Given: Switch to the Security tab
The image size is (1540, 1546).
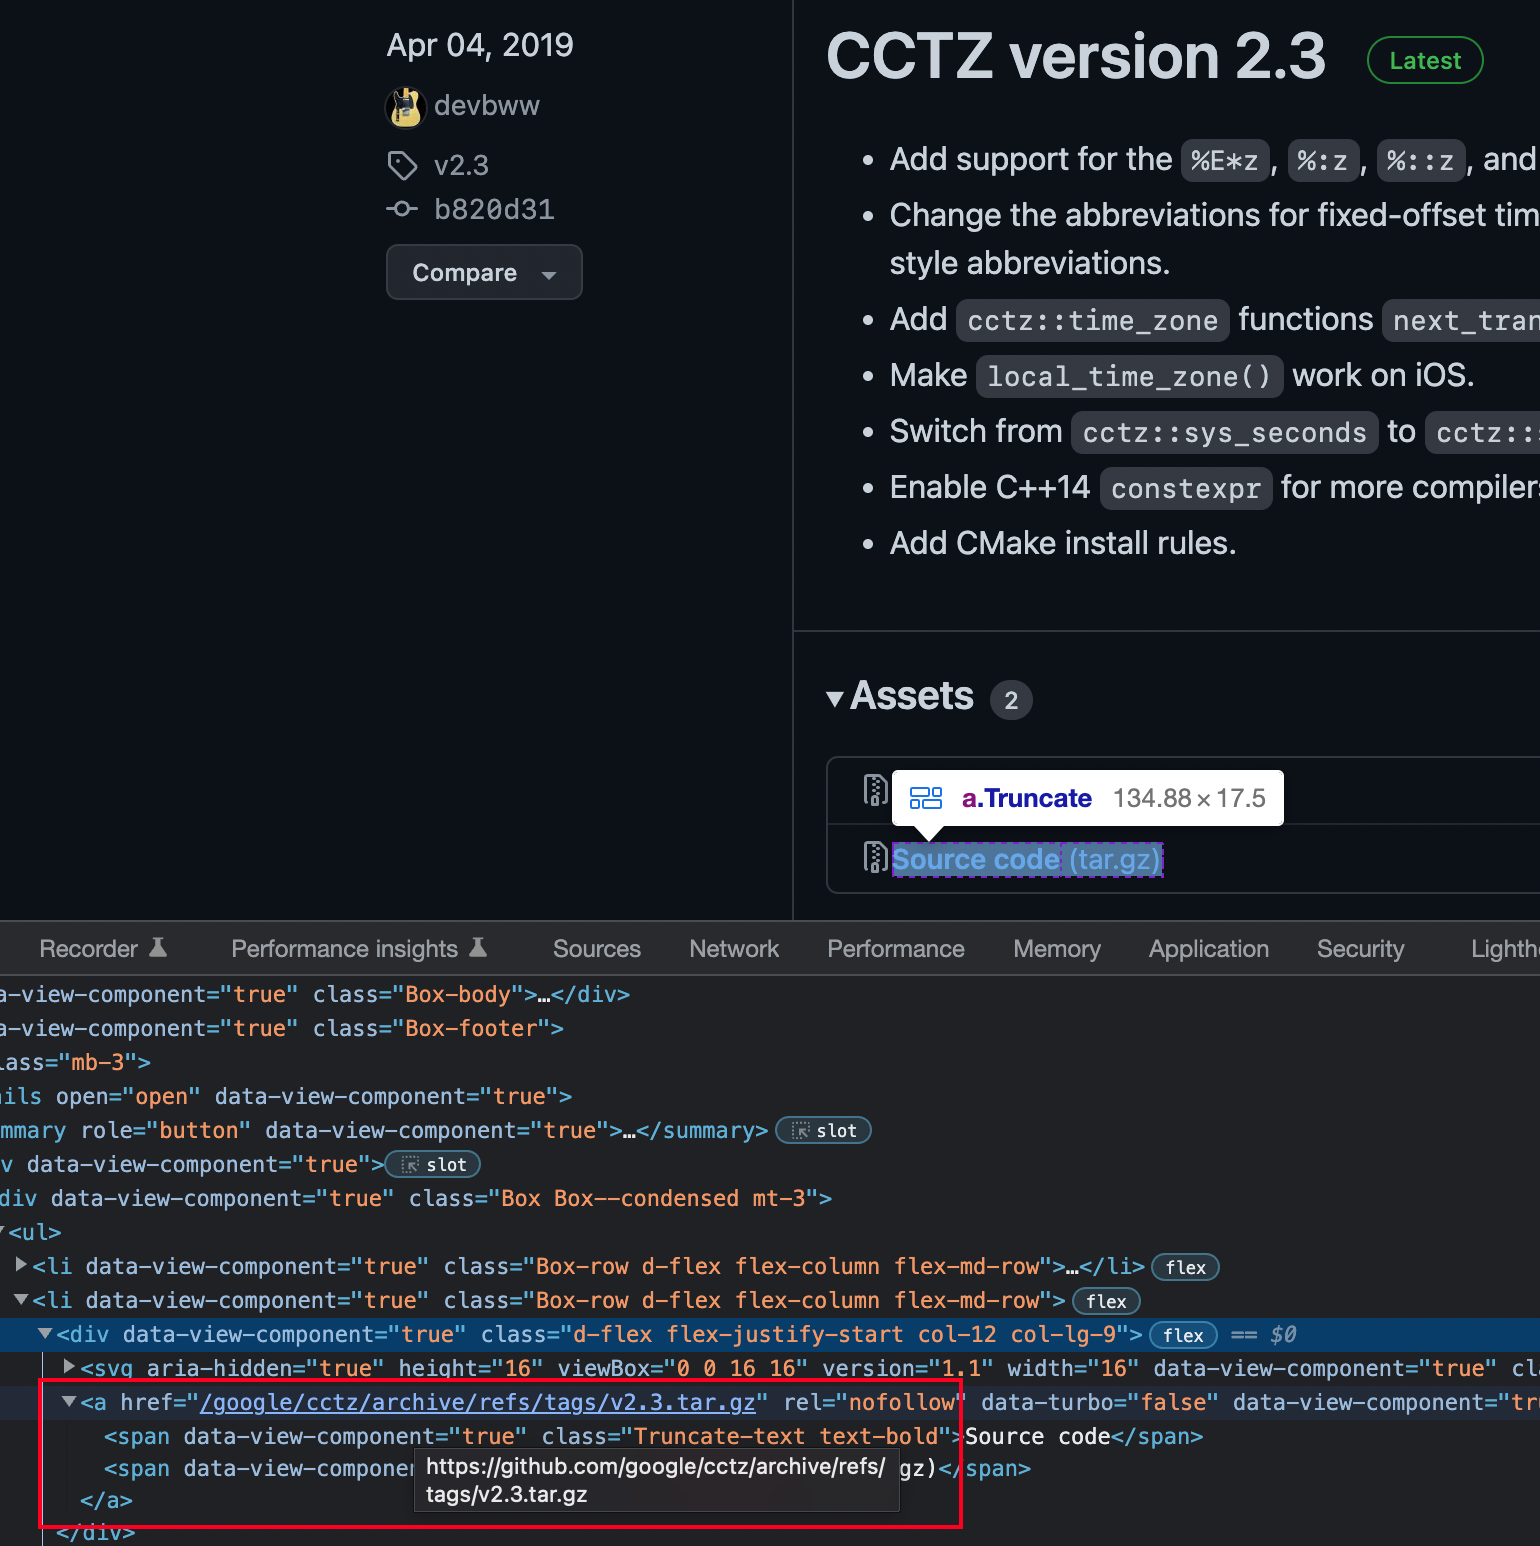Looking at the screenshot, I should [1361, 948].
